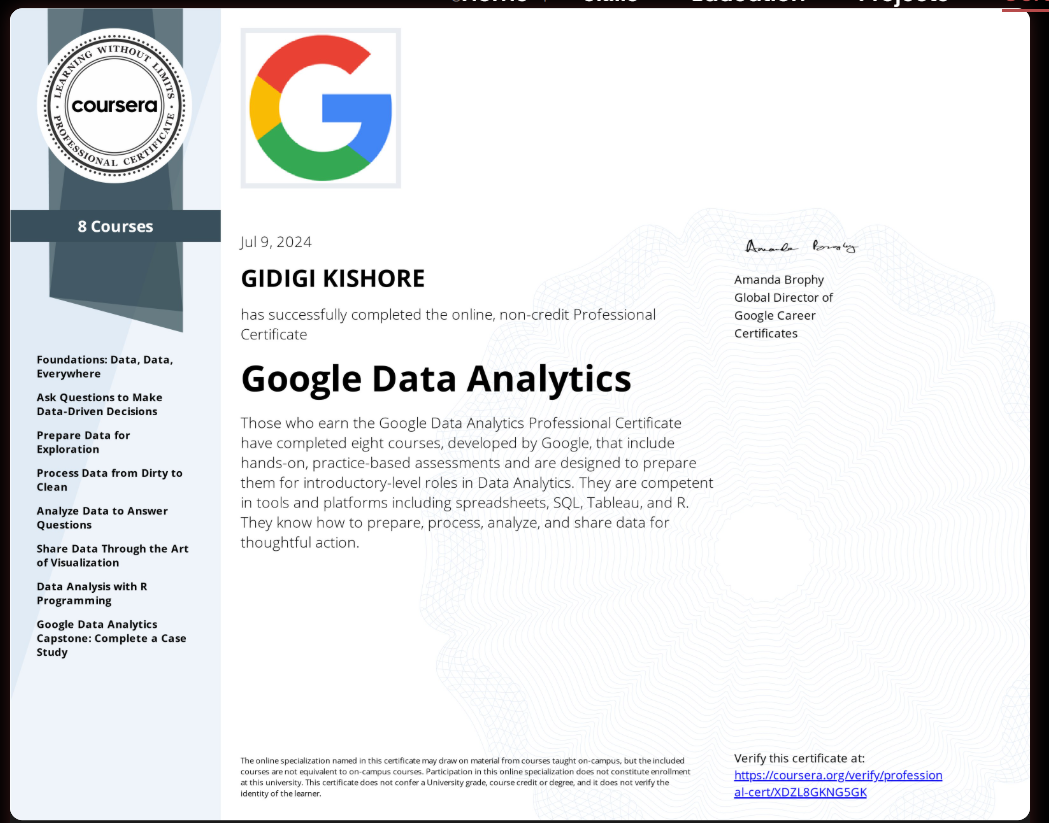This screenshot has height=823, width=1049.
Task: Click the 'Global Director of Google Career Certificates' text
Action: 783,315
